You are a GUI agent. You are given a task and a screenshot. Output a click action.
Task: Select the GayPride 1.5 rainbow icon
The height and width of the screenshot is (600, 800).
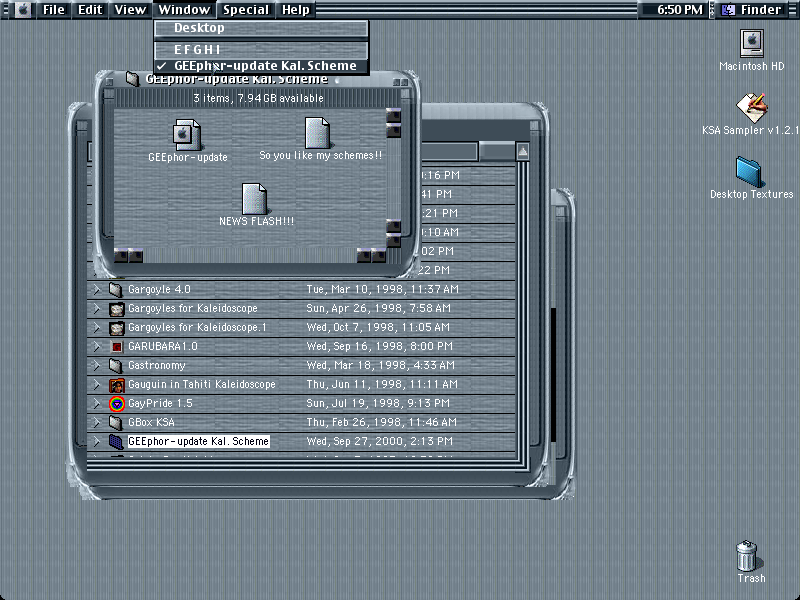pos(117,404)
